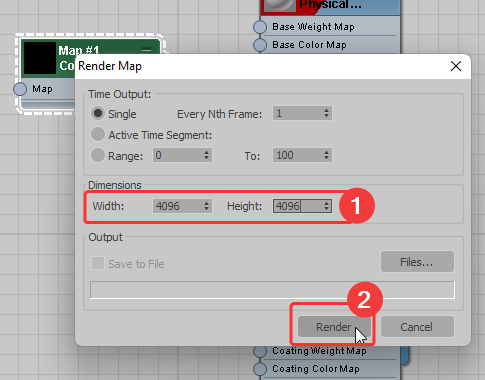
Task: Click the Physical material node preview sphere
Action: [280, 5]
